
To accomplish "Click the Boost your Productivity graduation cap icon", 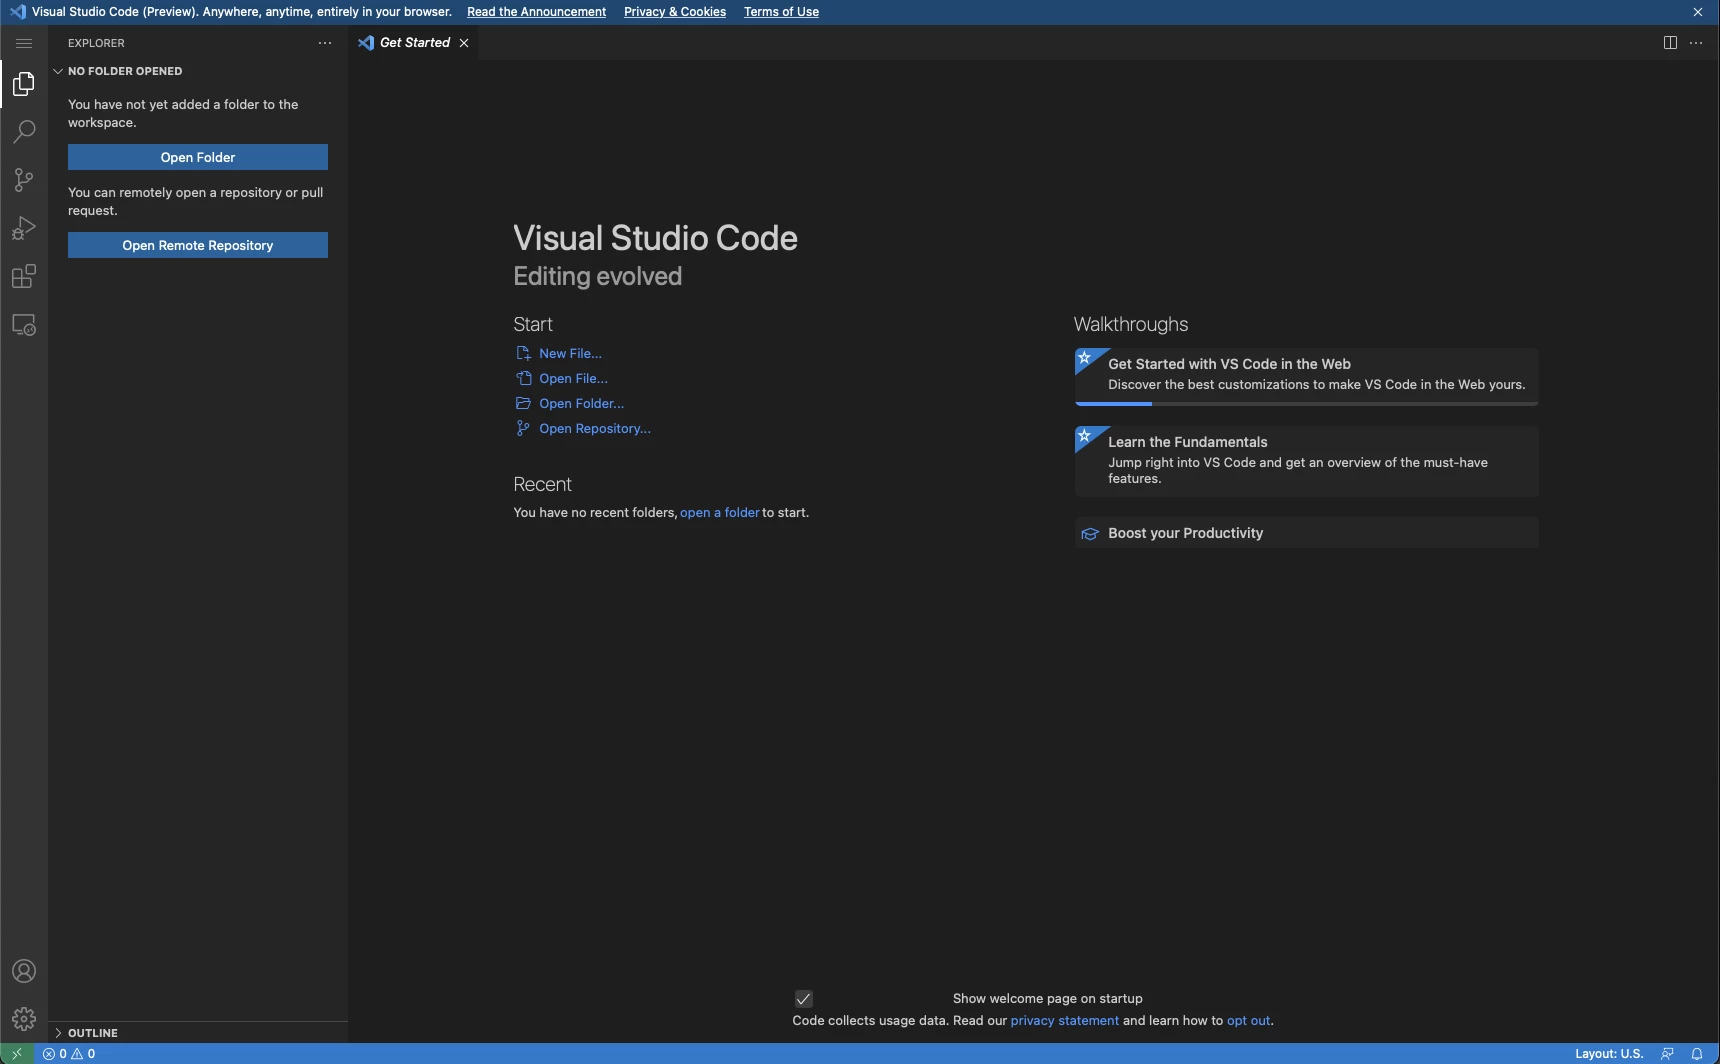I will (x=1090, y=534).
